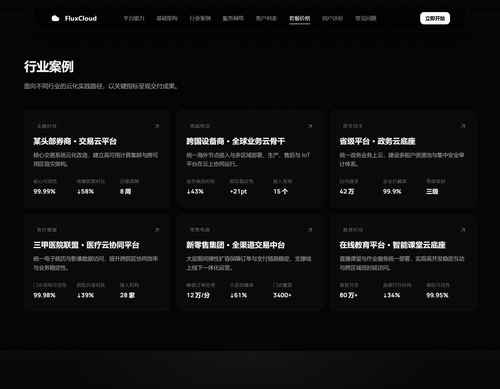Click the 99.98% availability value
This screenshot has height=389, width=500.
pos(44,295)
